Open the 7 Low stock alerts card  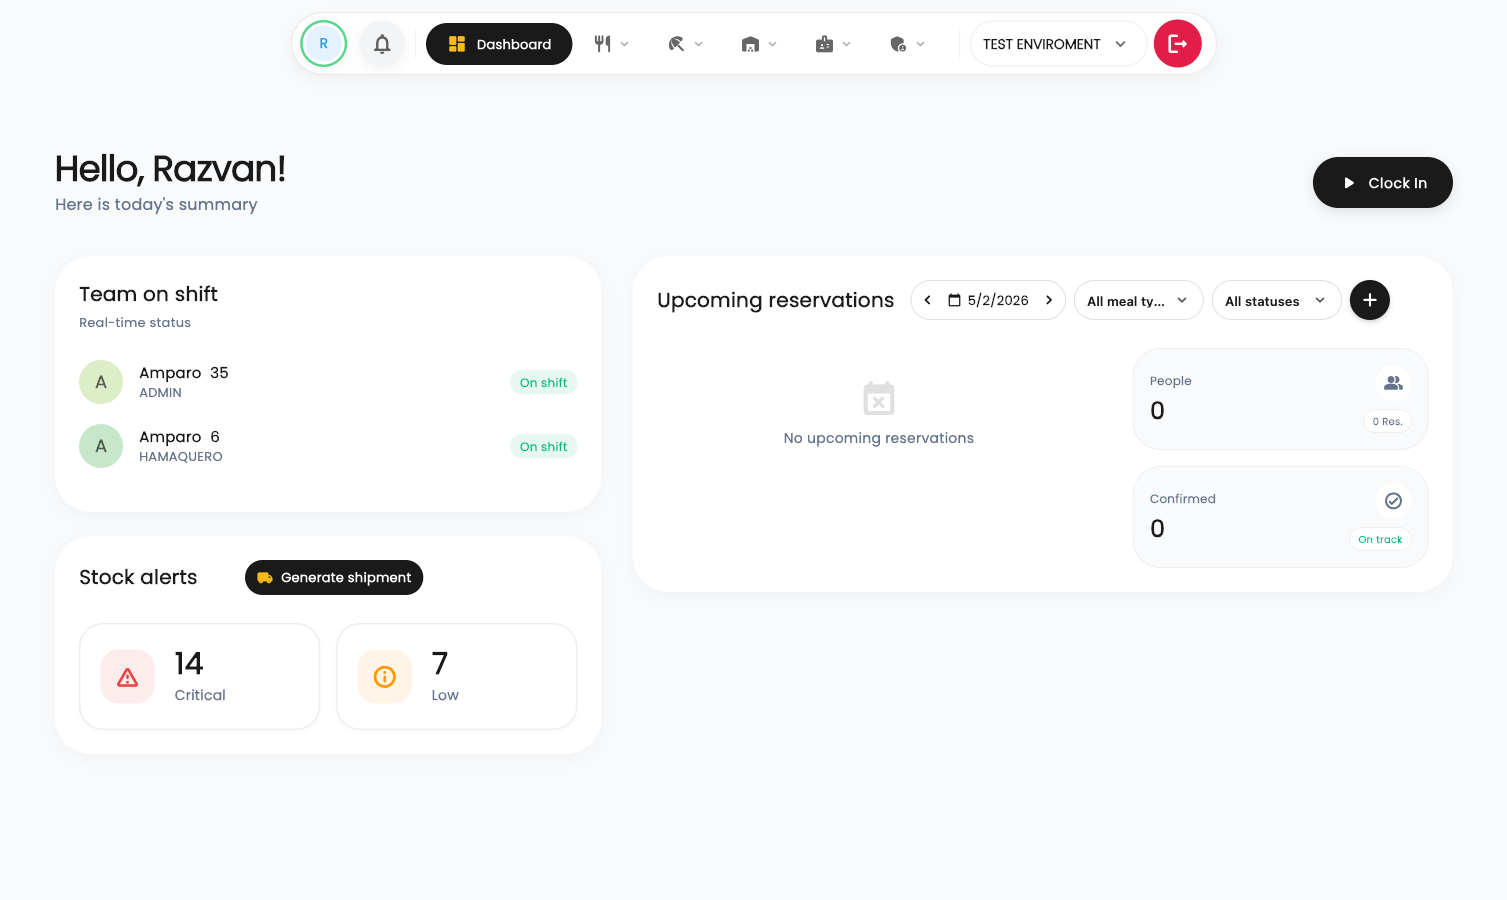pos(457,677)
